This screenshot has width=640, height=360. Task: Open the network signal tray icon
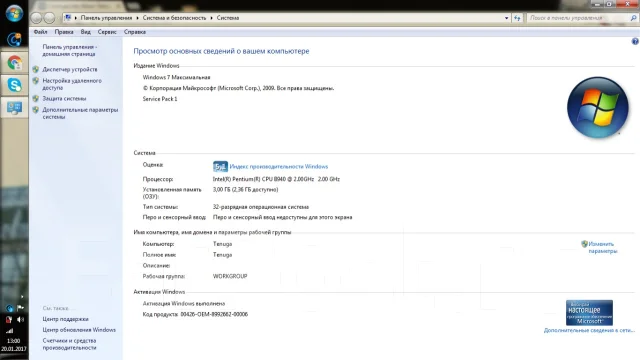click(9, 331)
